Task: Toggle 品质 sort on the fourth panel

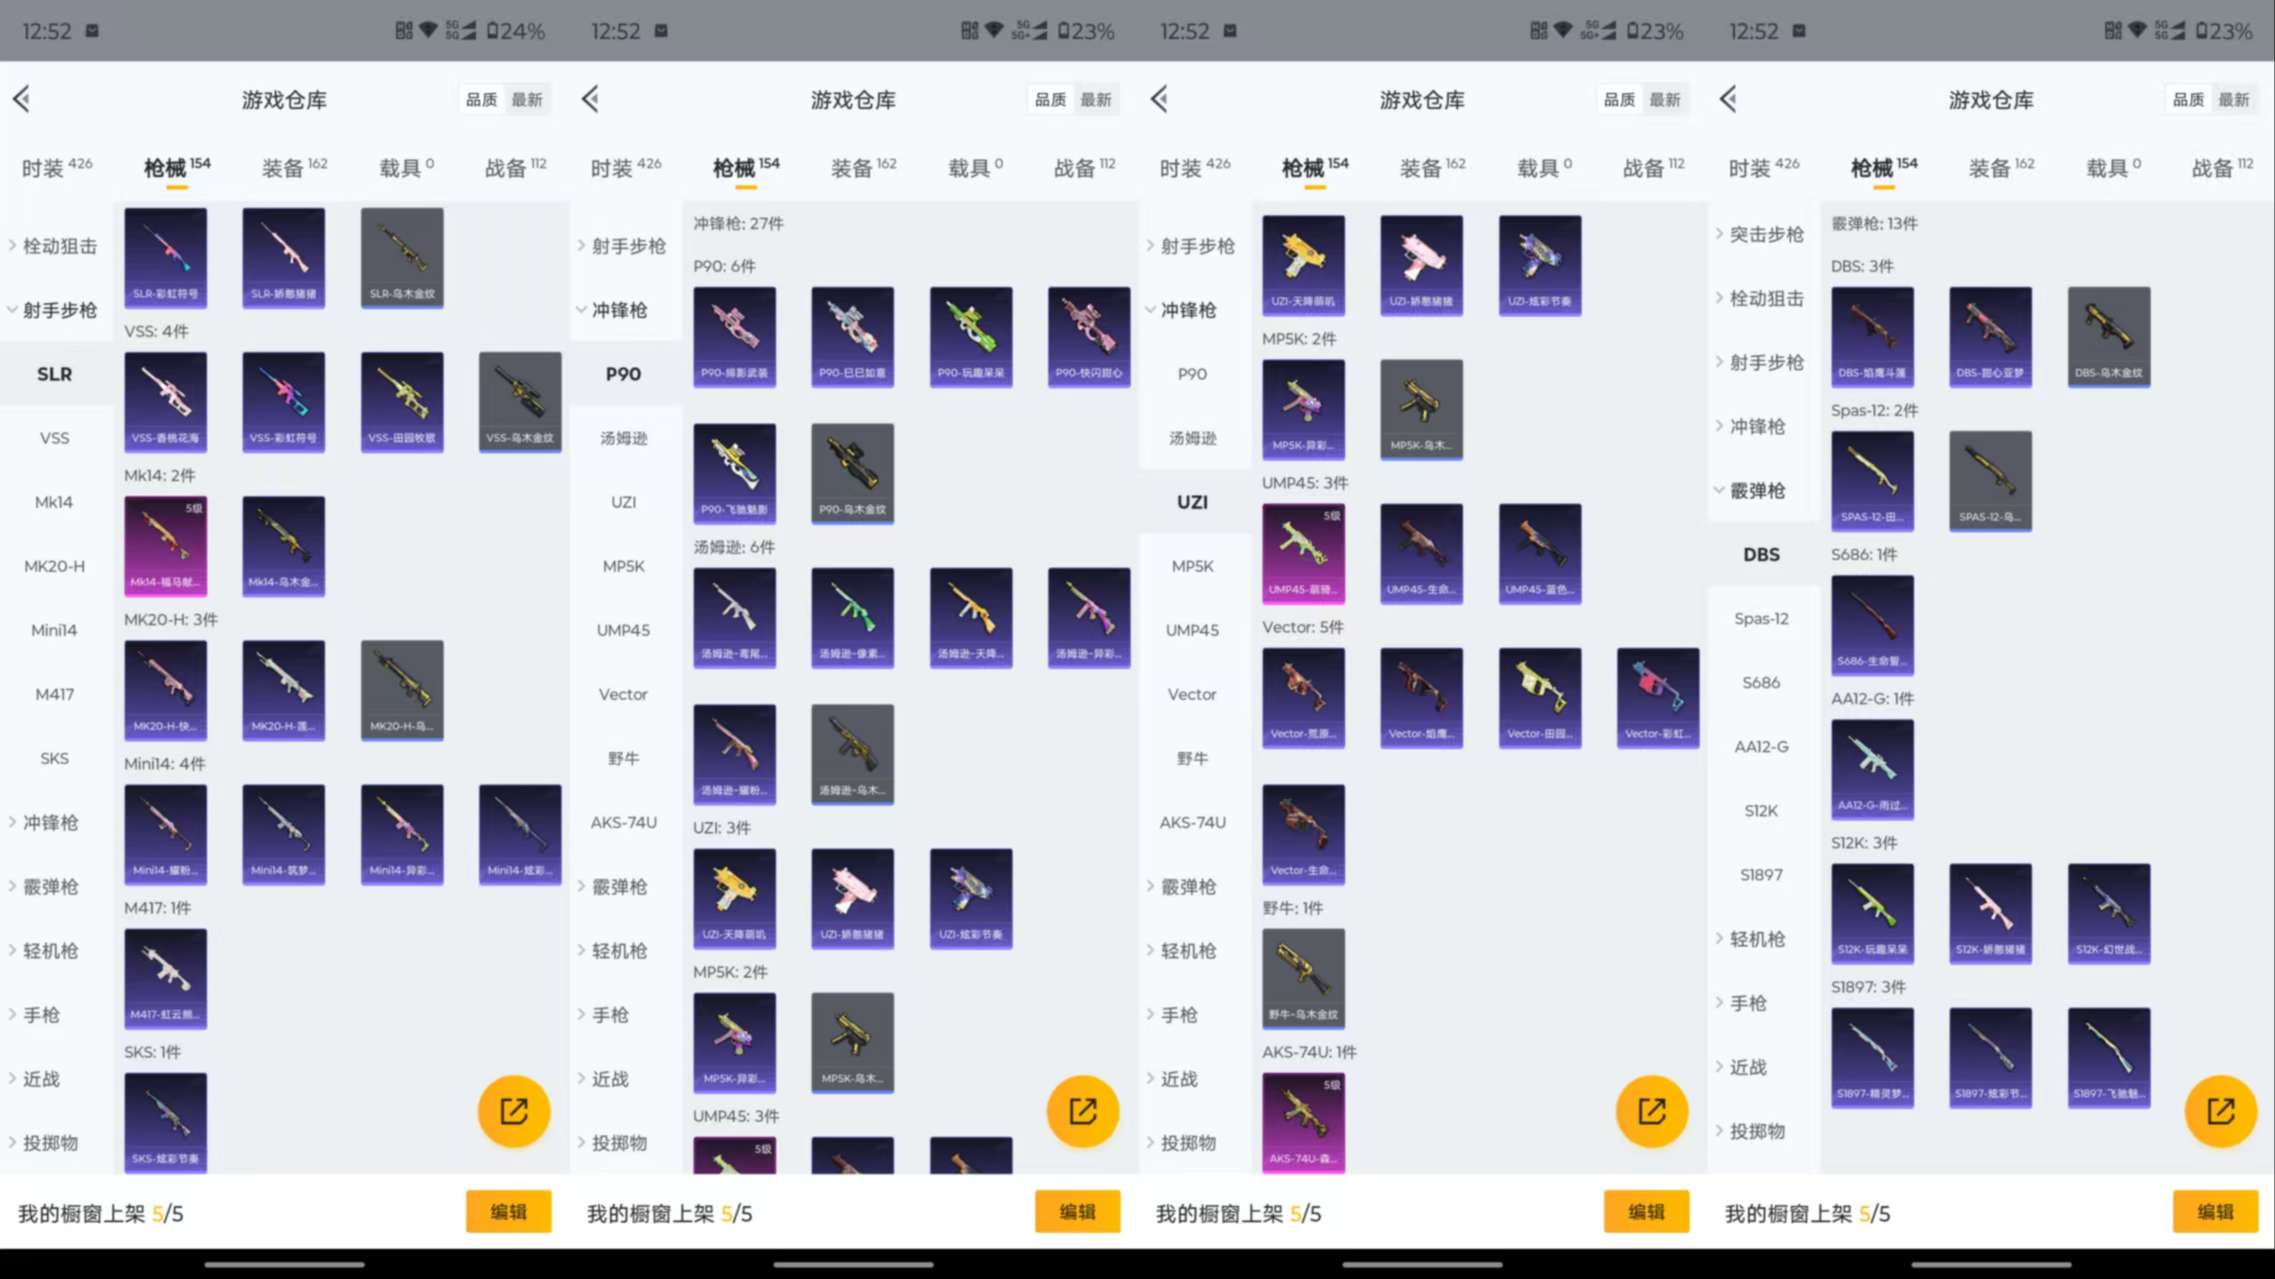Action: point(2186,99)
